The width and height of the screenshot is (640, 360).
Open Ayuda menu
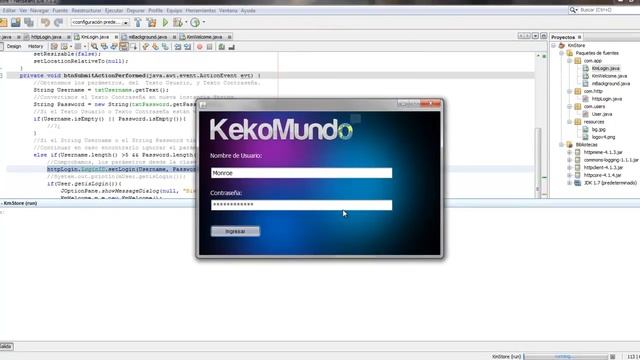pos(248,11)
